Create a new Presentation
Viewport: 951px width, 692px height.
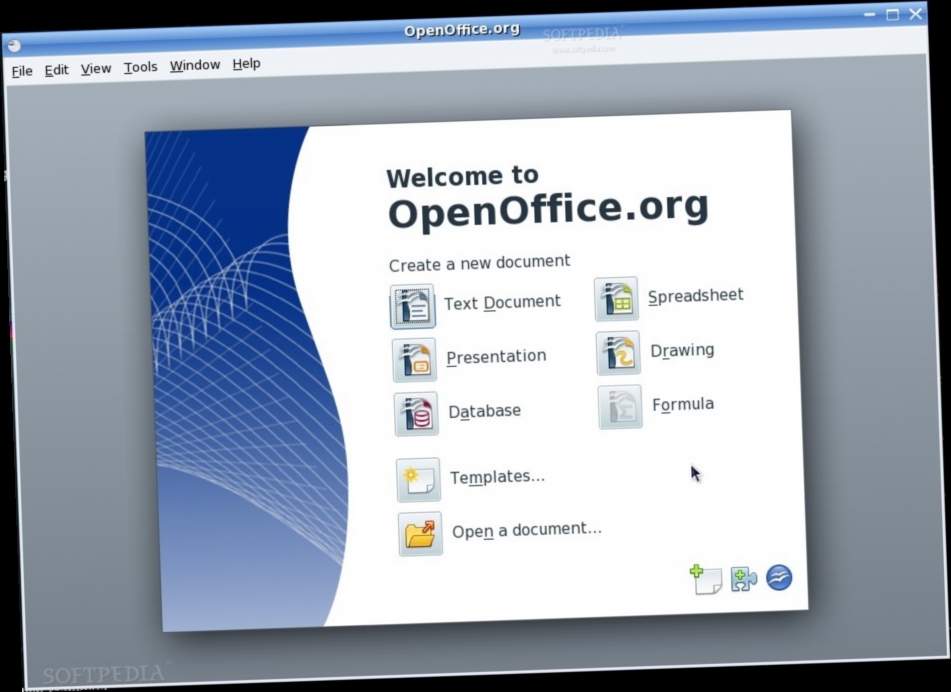click(414, 360)
